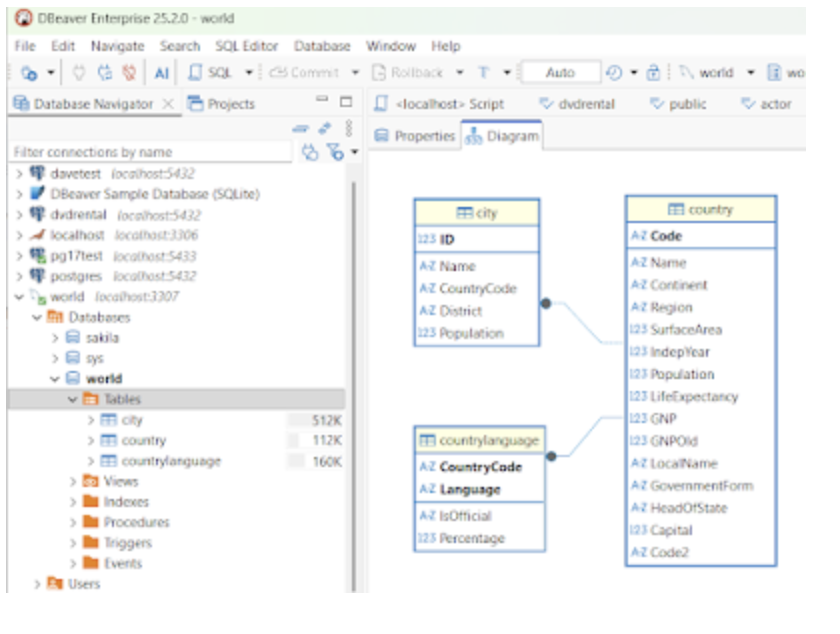Open the SQL Editor menu

pyautogui.click(x=246, y=46)
